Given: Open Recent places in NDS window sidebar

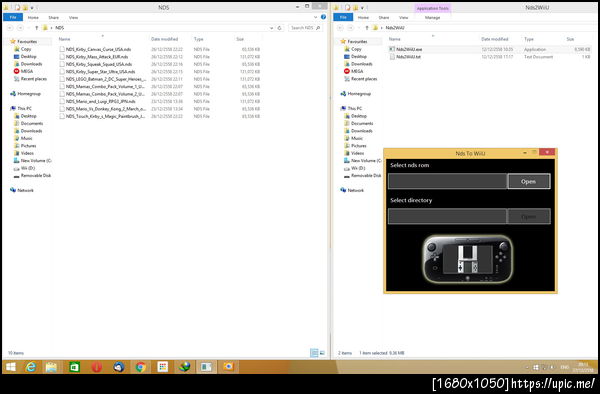Looking at the screenshot, I should point(30,79).
